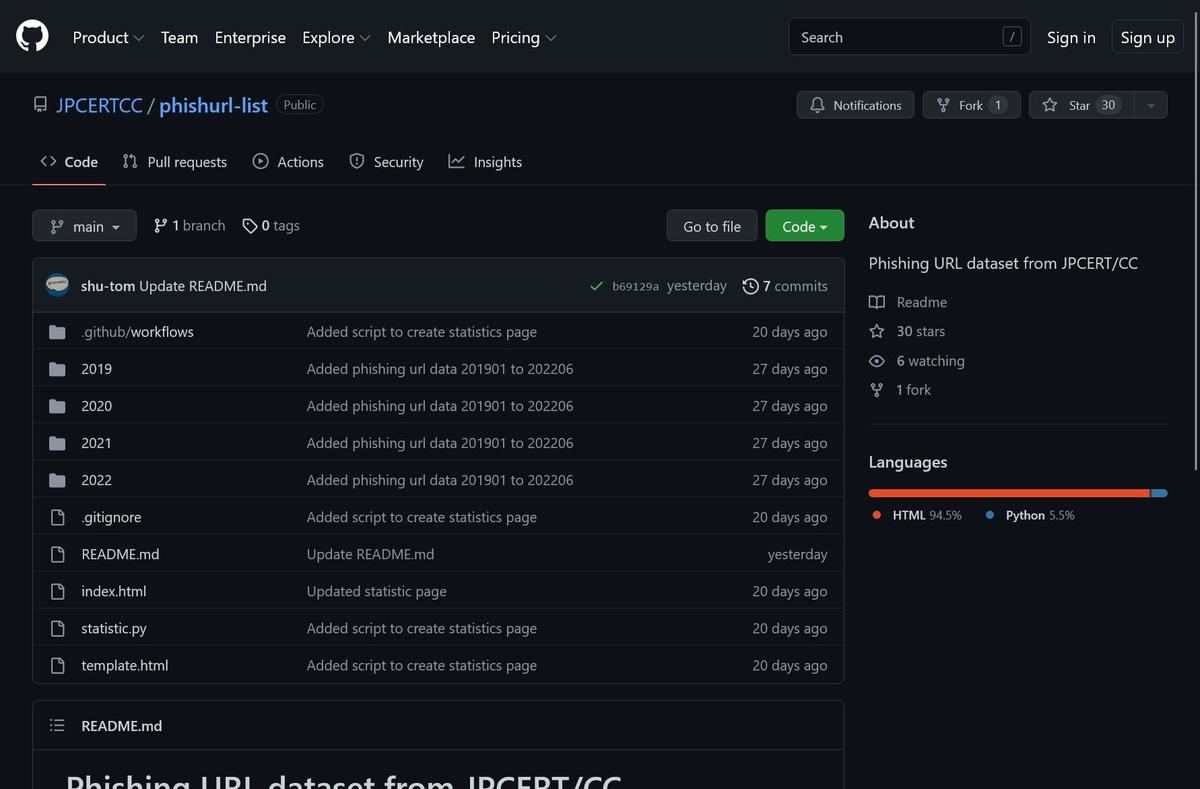The image size is (1200, 789).
Task: Switch to the Pull requests tab
Action: pyautogui.click(x=175, y=162)
